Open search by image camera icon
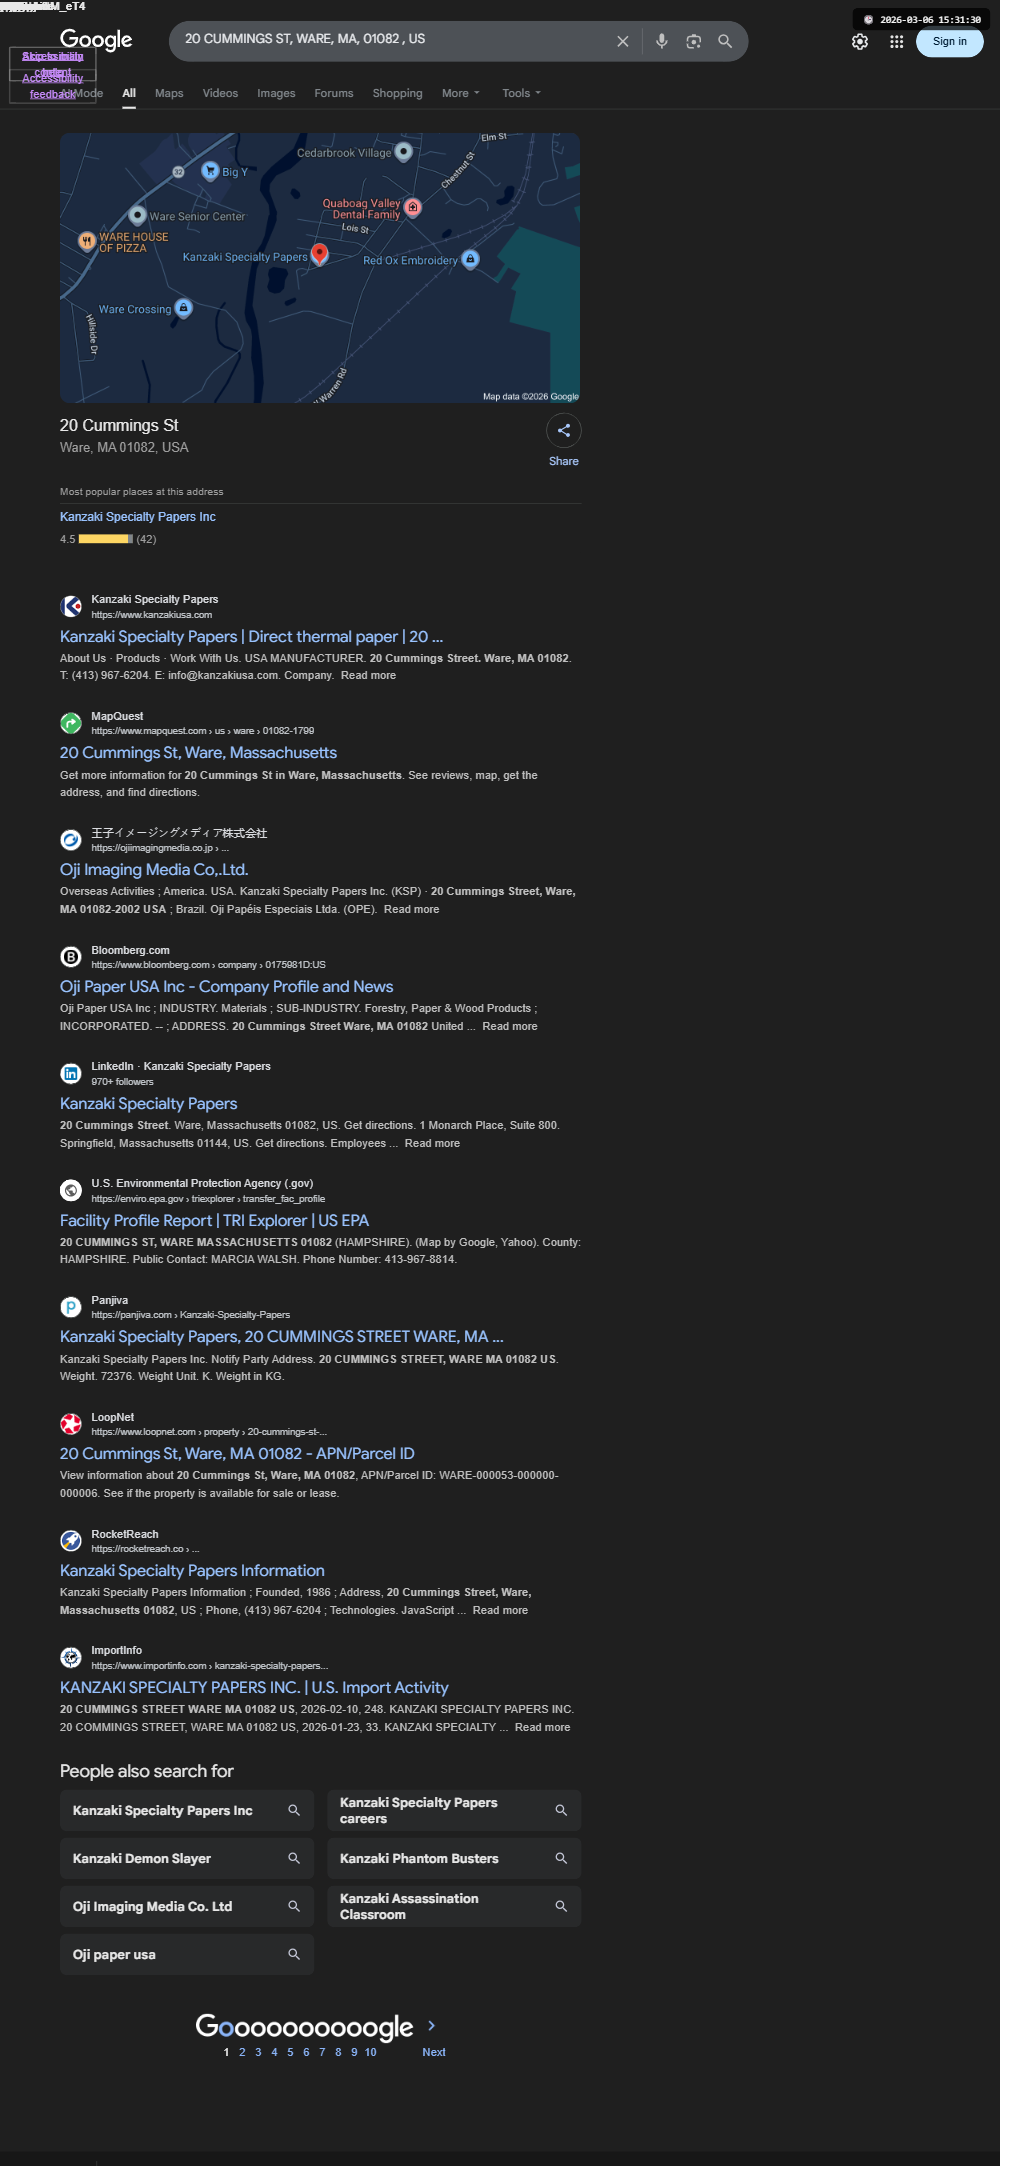The width and height of the screenshot is (1012, 2166). point(693,41)
